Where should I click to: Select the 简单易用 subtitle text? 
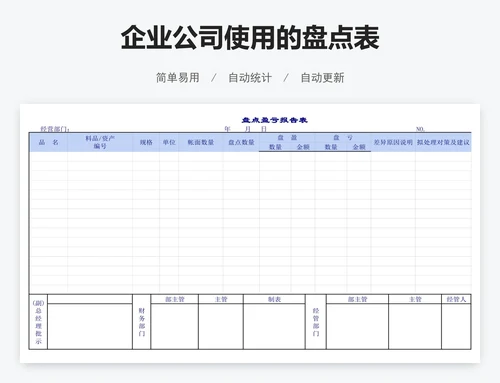coord(178,78)
